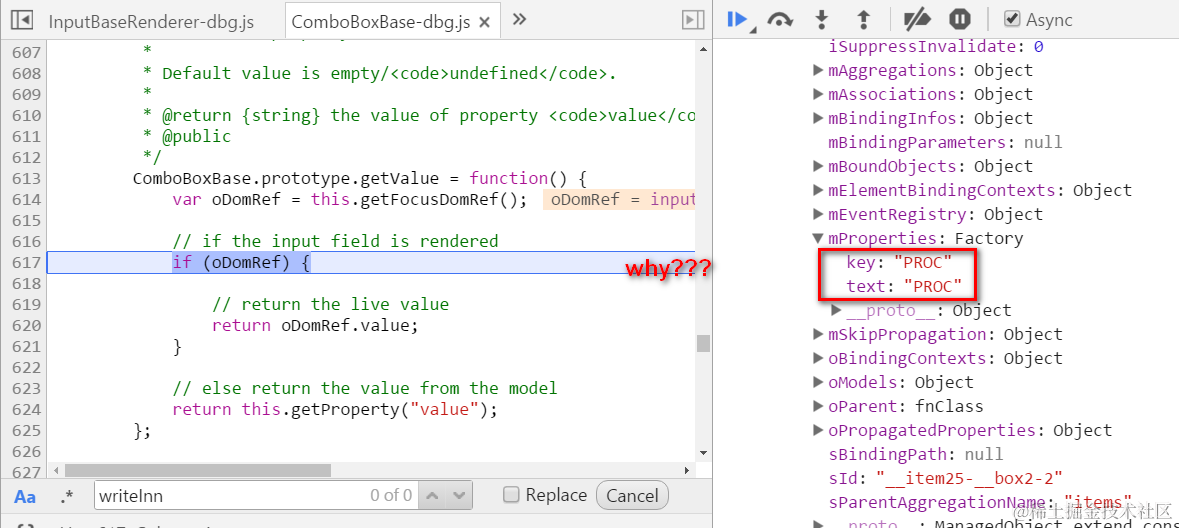Click the horizontal scroll right arrow
The image size is (1179, 528).
tap(687, 470)
